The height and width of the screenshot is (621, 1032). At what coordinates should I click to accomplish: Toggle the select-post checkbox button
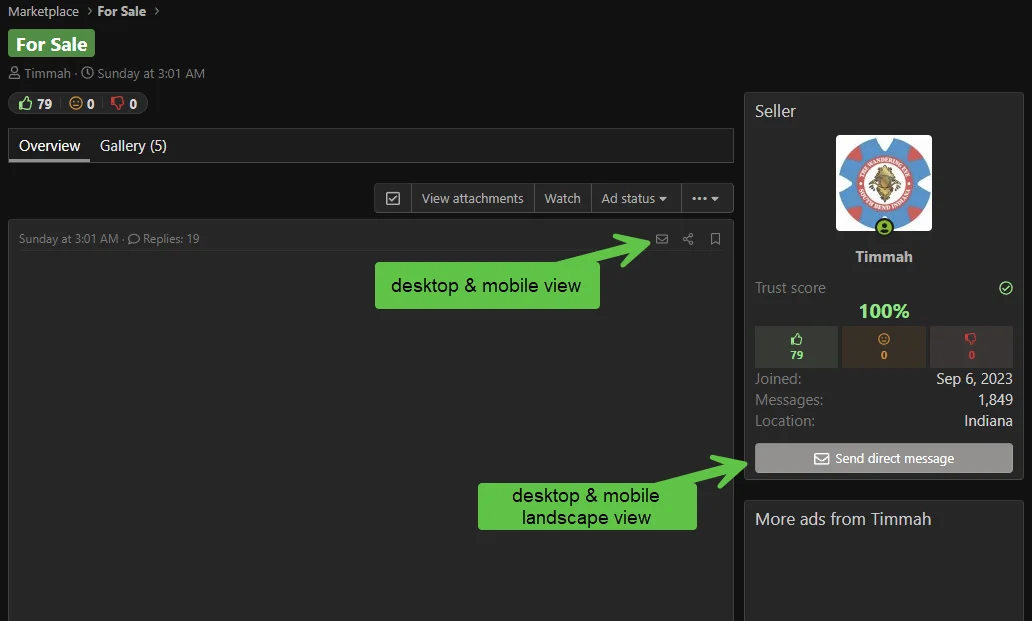click(x=393, y=198)
